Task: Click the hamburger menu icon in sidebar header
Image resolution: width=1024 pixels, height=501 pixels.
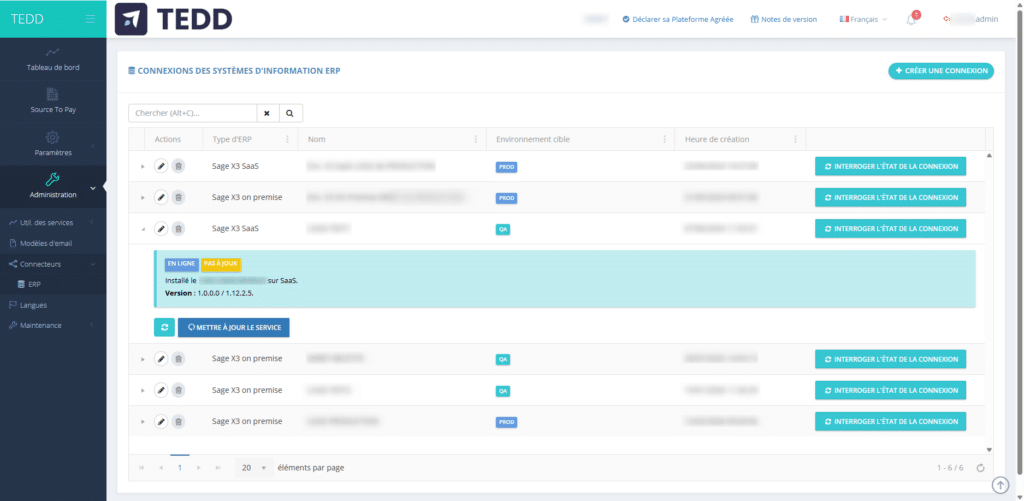Action: pos(90,19)
